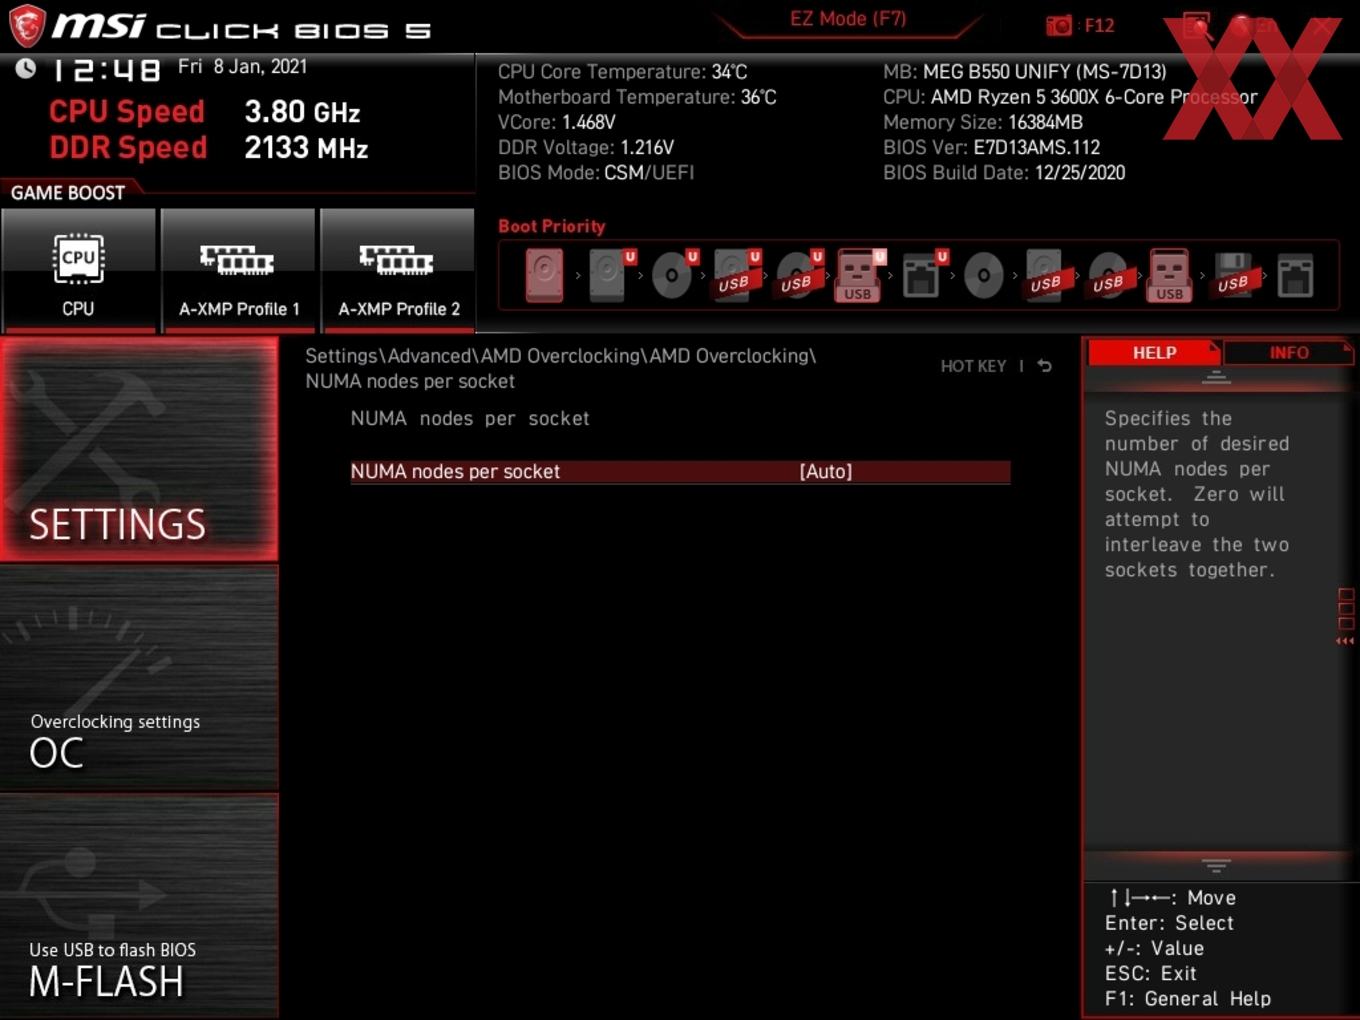Click the date Fri 8 Jan, 2021

pos(242,67)
